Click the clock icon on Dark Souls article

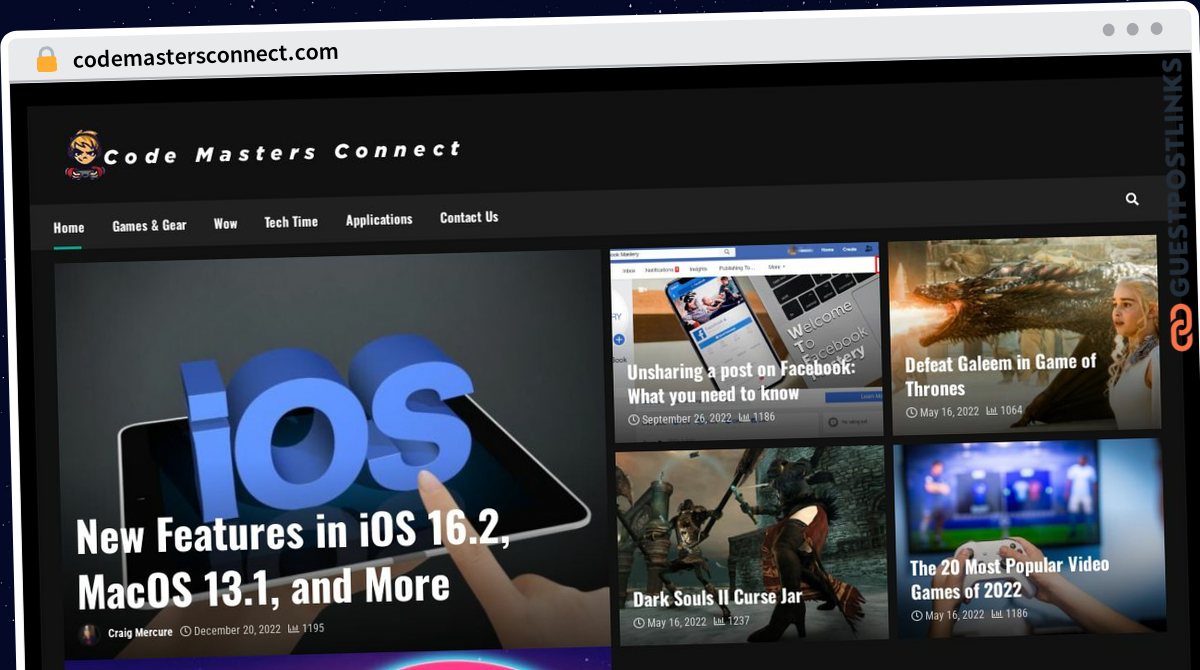639,623
